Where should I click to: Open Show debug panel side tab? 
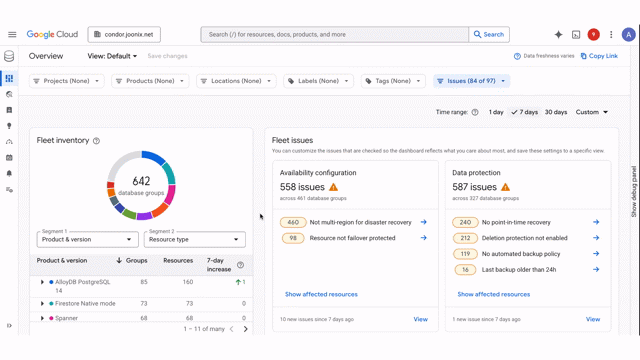pos(633,191)
